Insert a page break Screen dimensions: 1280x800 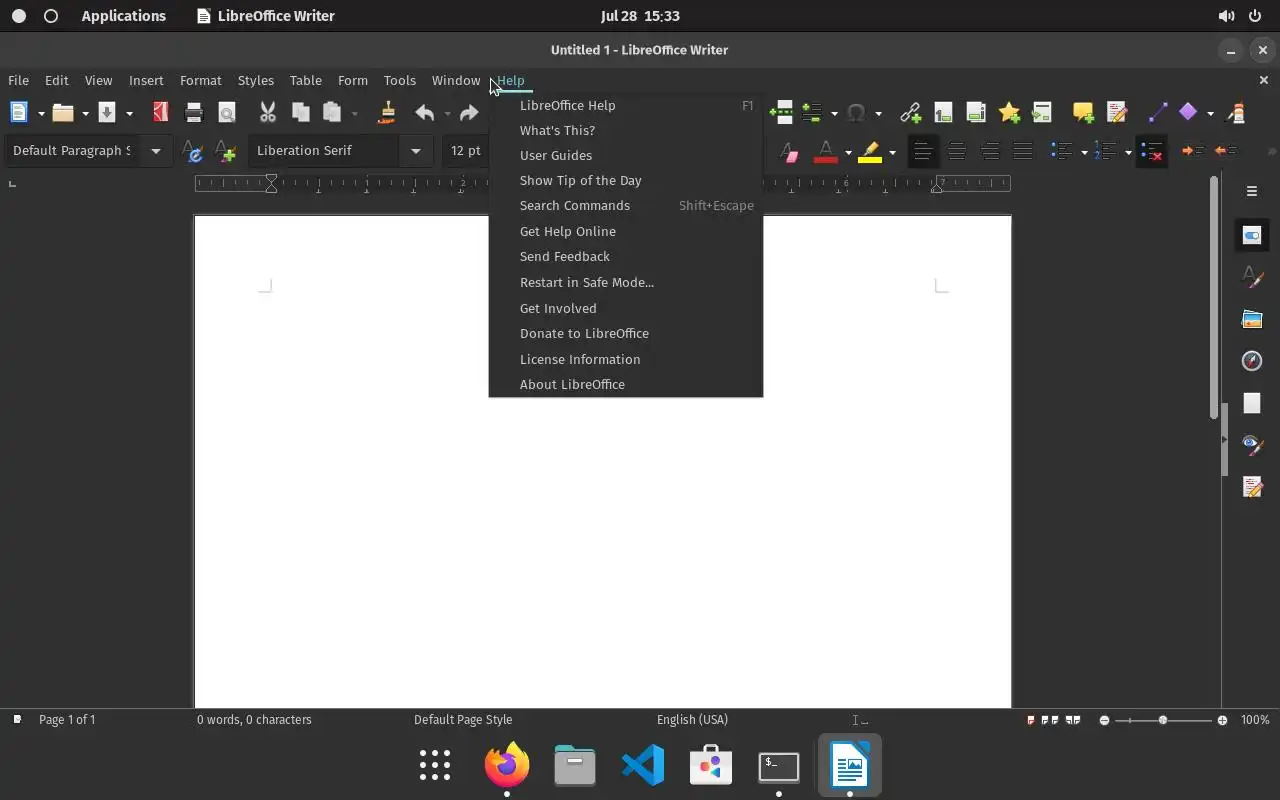coord(781,113)
